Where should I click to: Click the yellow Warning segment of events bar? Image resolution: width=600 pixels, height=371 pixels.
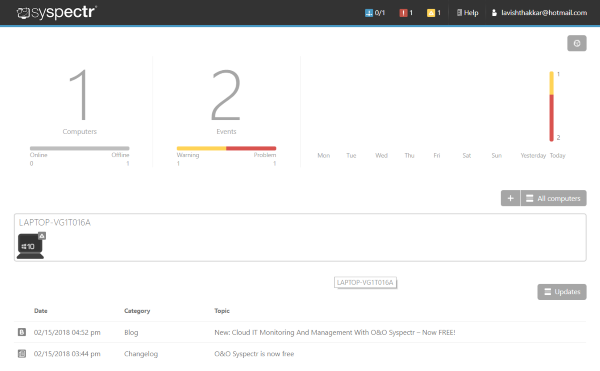pyautogui.click(x=201, y=148)
